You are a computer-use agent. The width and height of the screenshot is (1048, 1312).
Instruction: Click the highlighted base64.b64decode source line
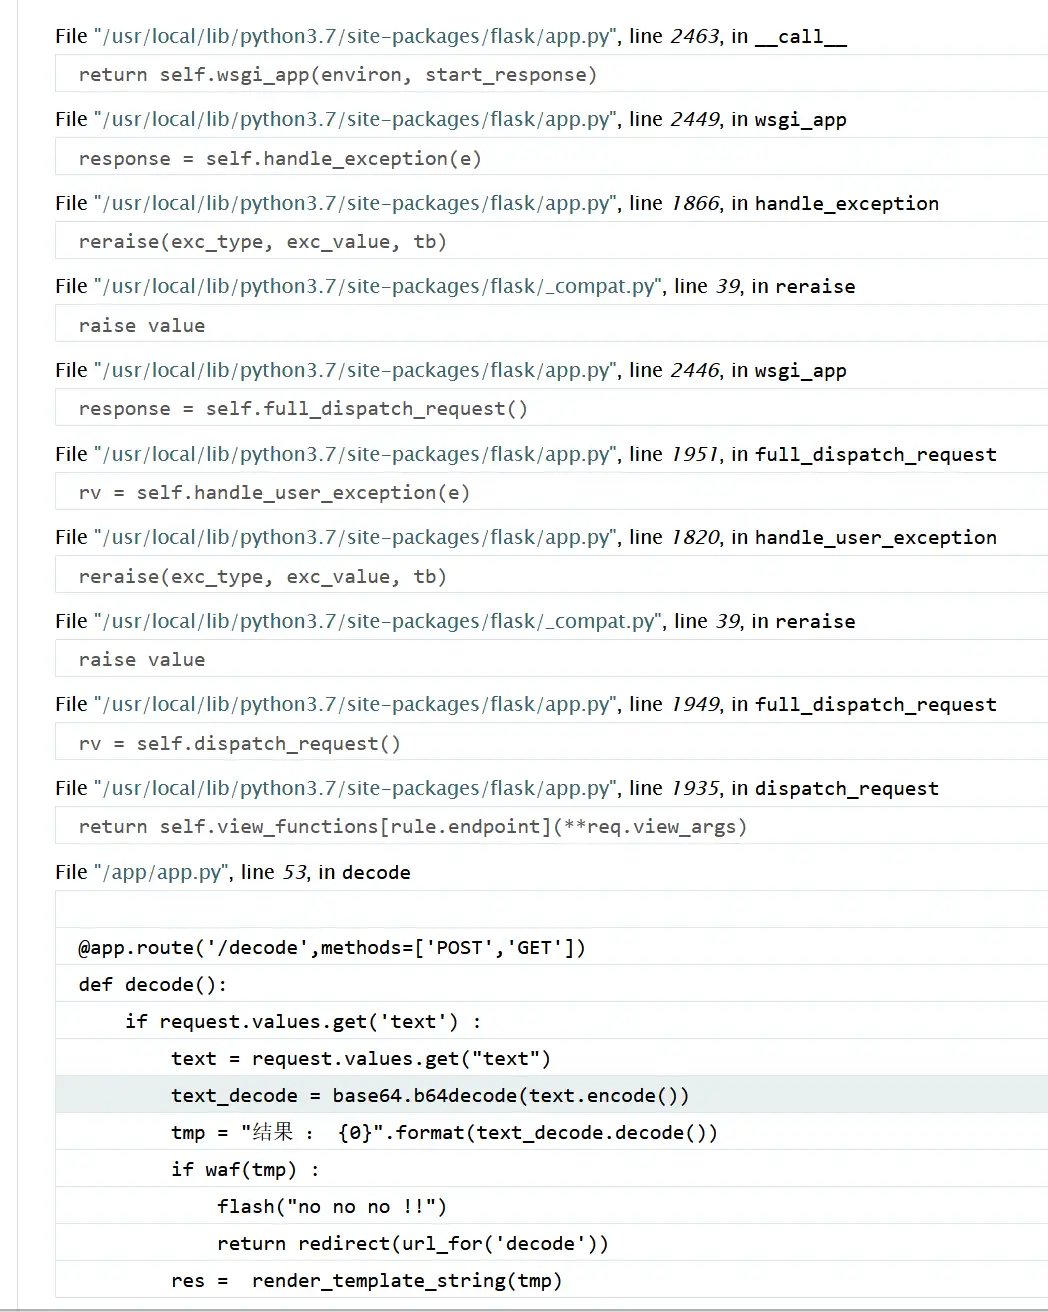pyautogui.click(x=430, y=1096)
